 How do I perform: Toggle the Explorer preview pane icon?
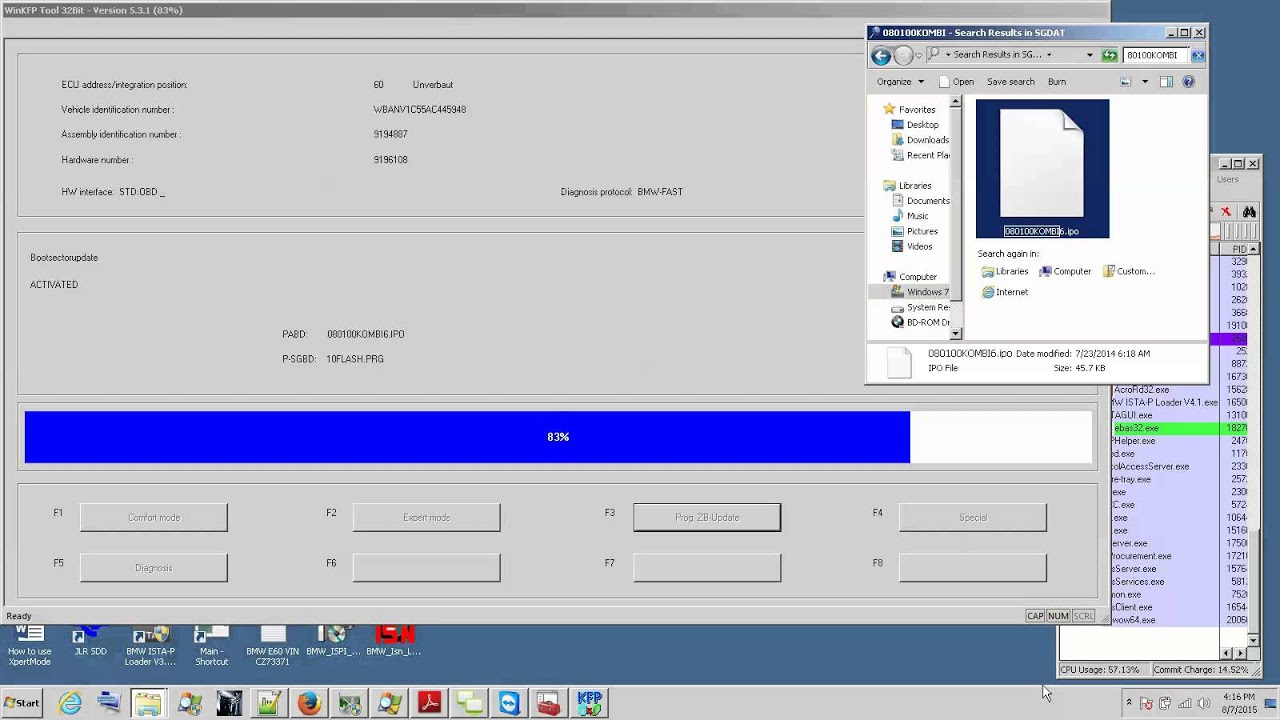(1166, 82)
